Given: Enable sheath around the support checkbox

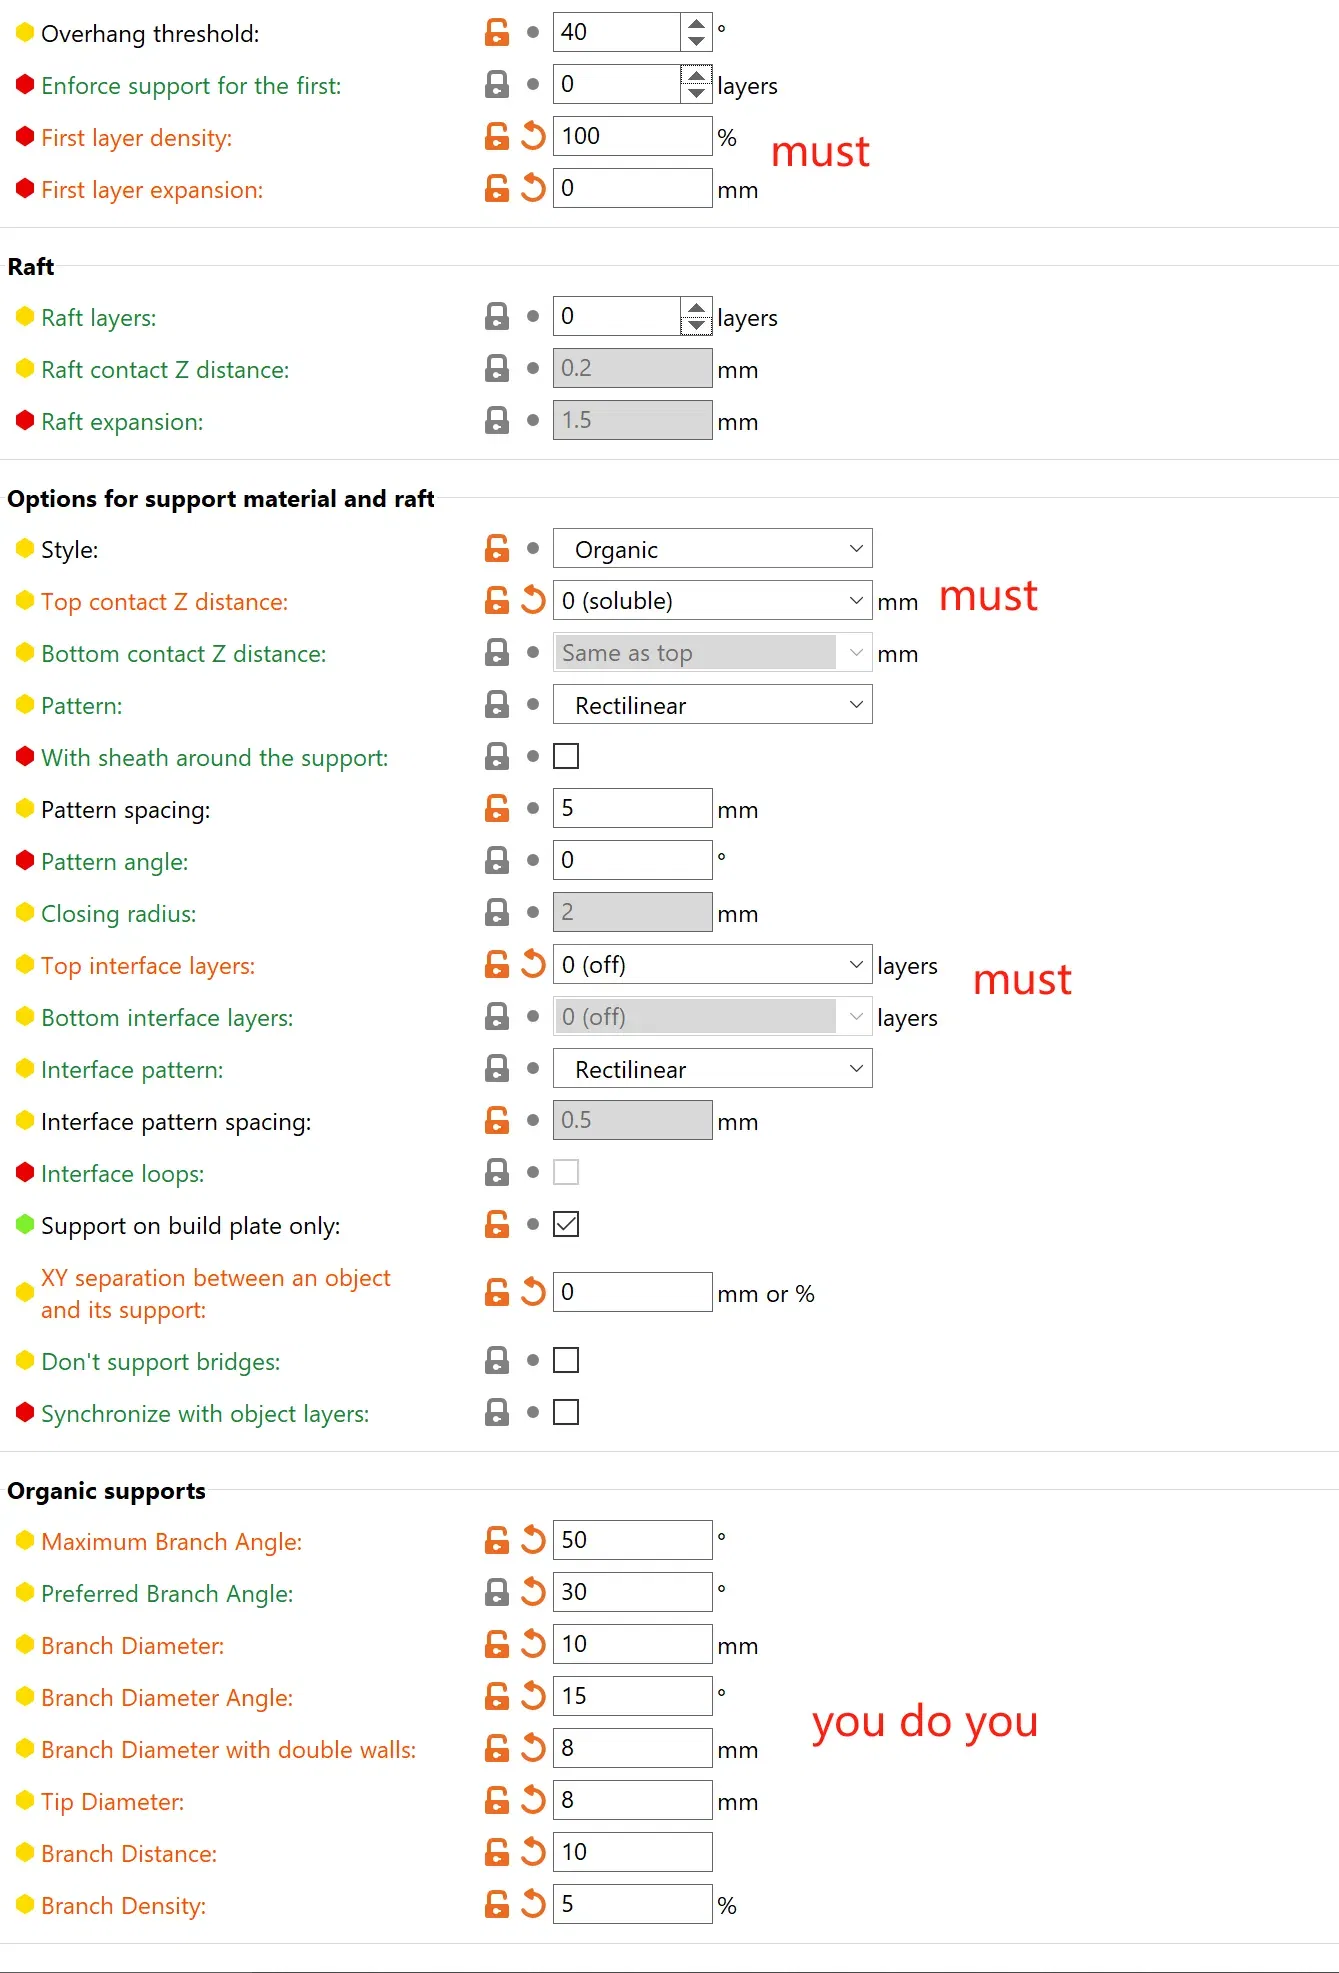Looking at the screenshot, I should [566, 756].
